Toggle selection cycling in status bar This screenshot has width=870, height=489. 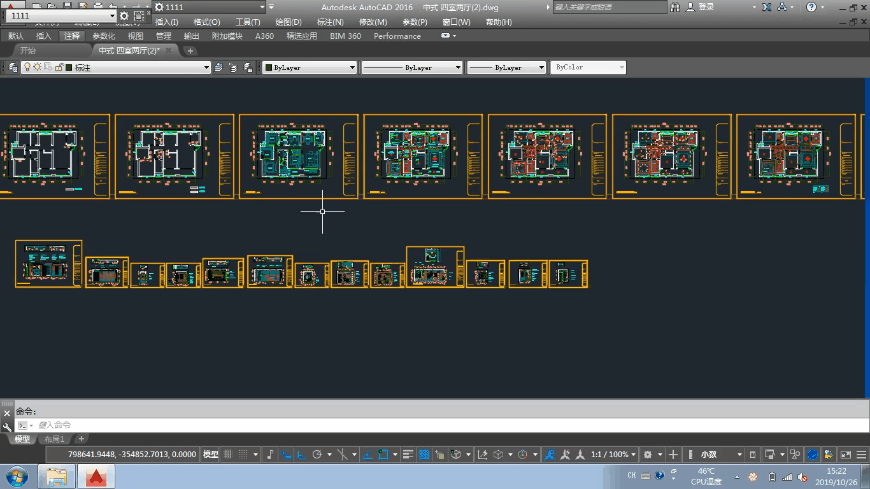pyautogui.click(x=439, y=455)
